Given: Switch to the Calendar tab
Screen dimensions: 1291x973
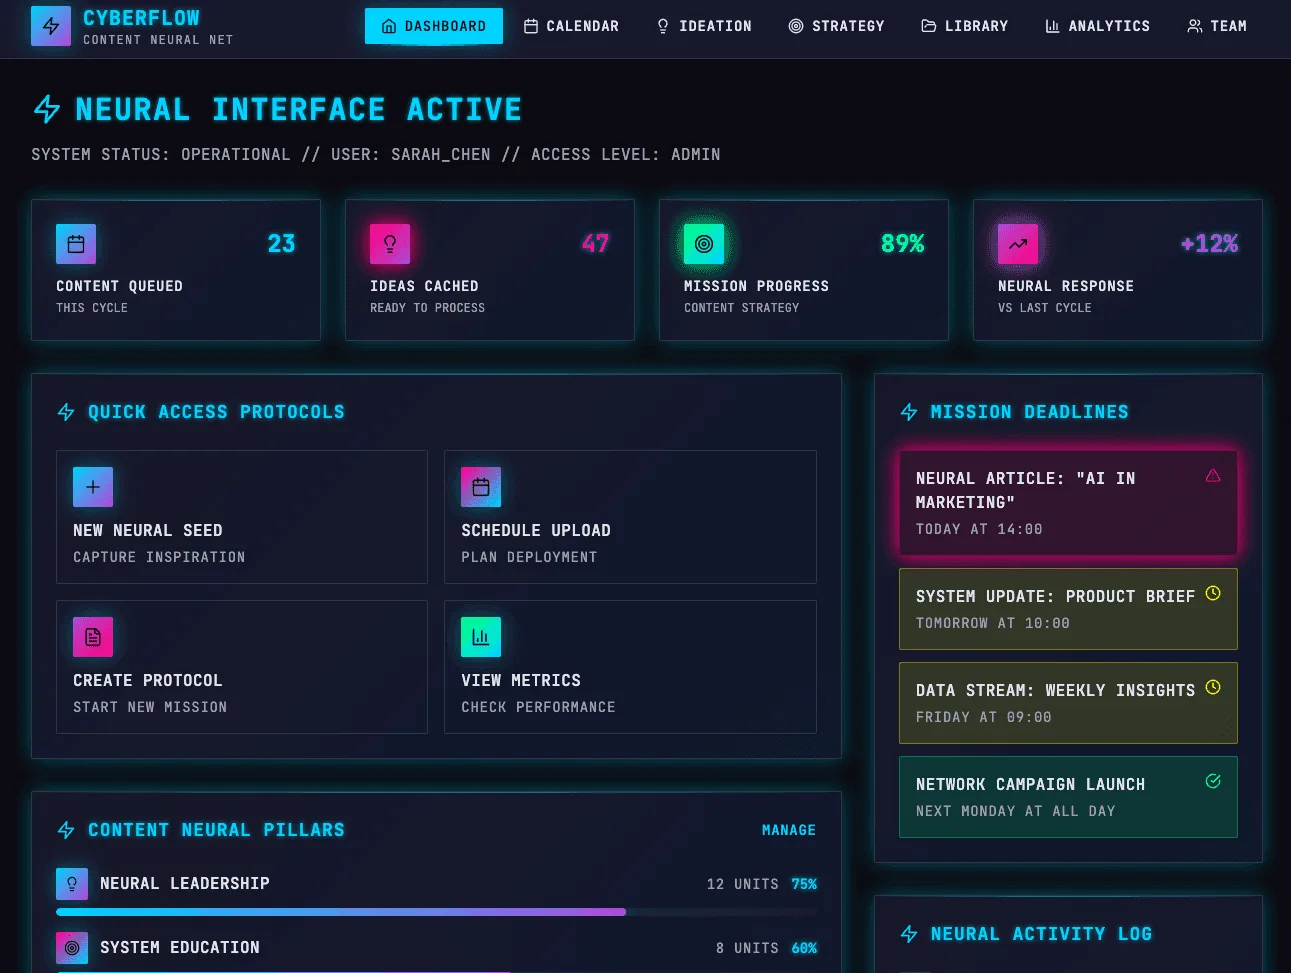Looking at the screenshot, I should 572,26.
